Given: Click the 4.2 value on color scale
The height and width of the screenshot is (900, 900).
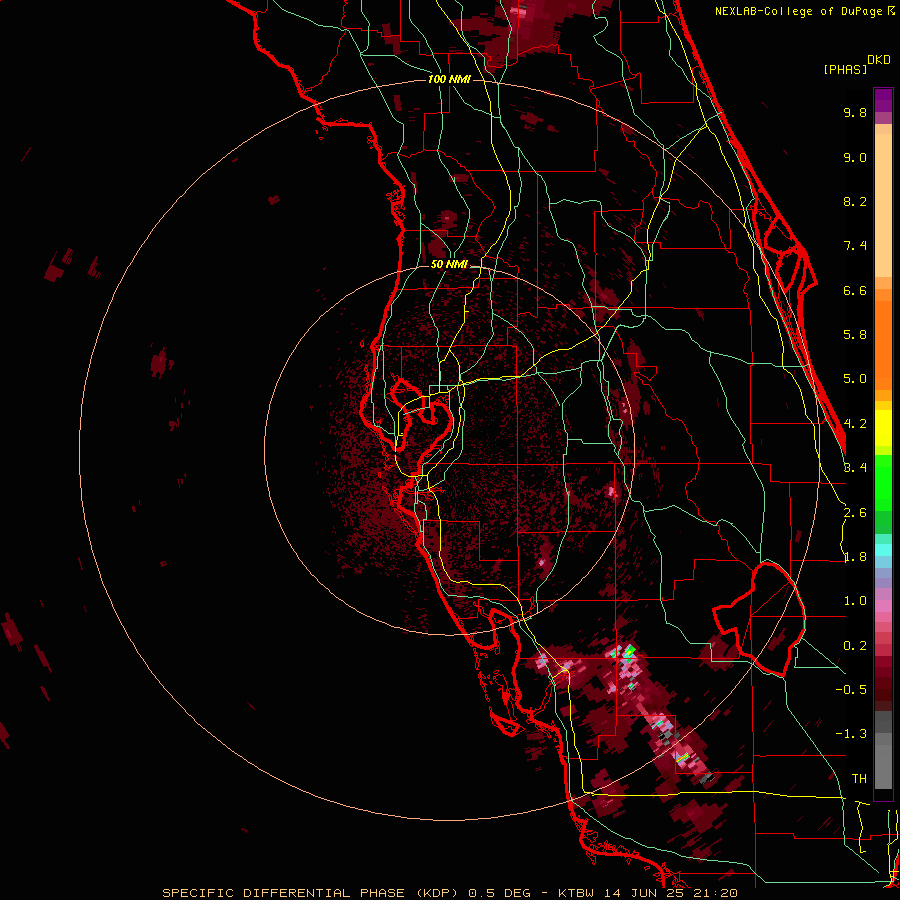Looking at the screenshot, I should click(855, 424).
